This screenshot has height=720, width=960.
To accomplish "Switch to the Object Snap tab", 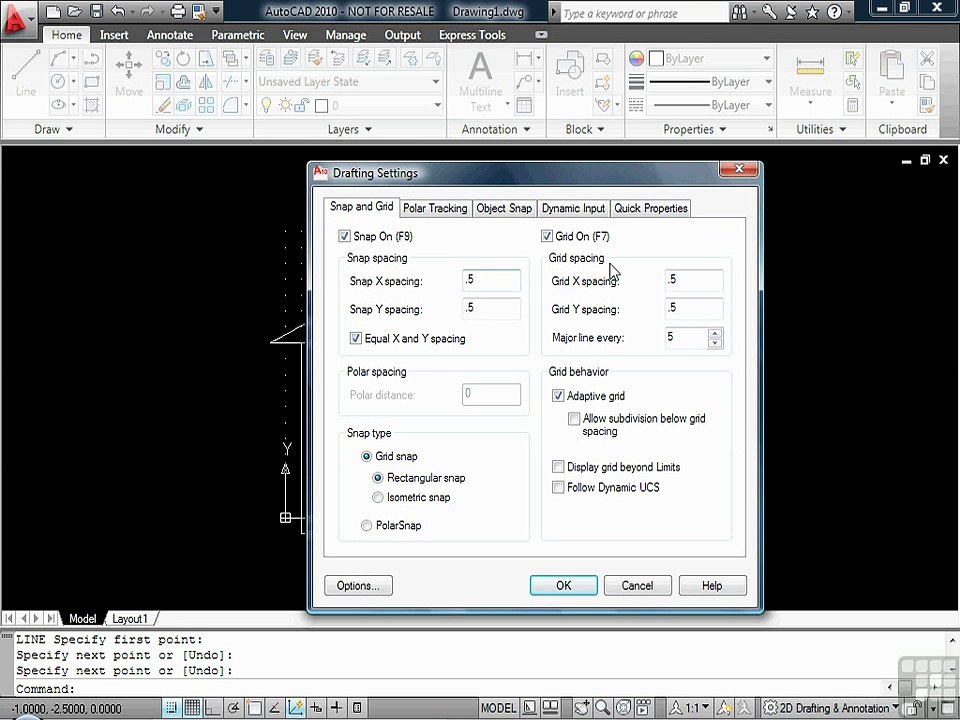I will [504, 208].
